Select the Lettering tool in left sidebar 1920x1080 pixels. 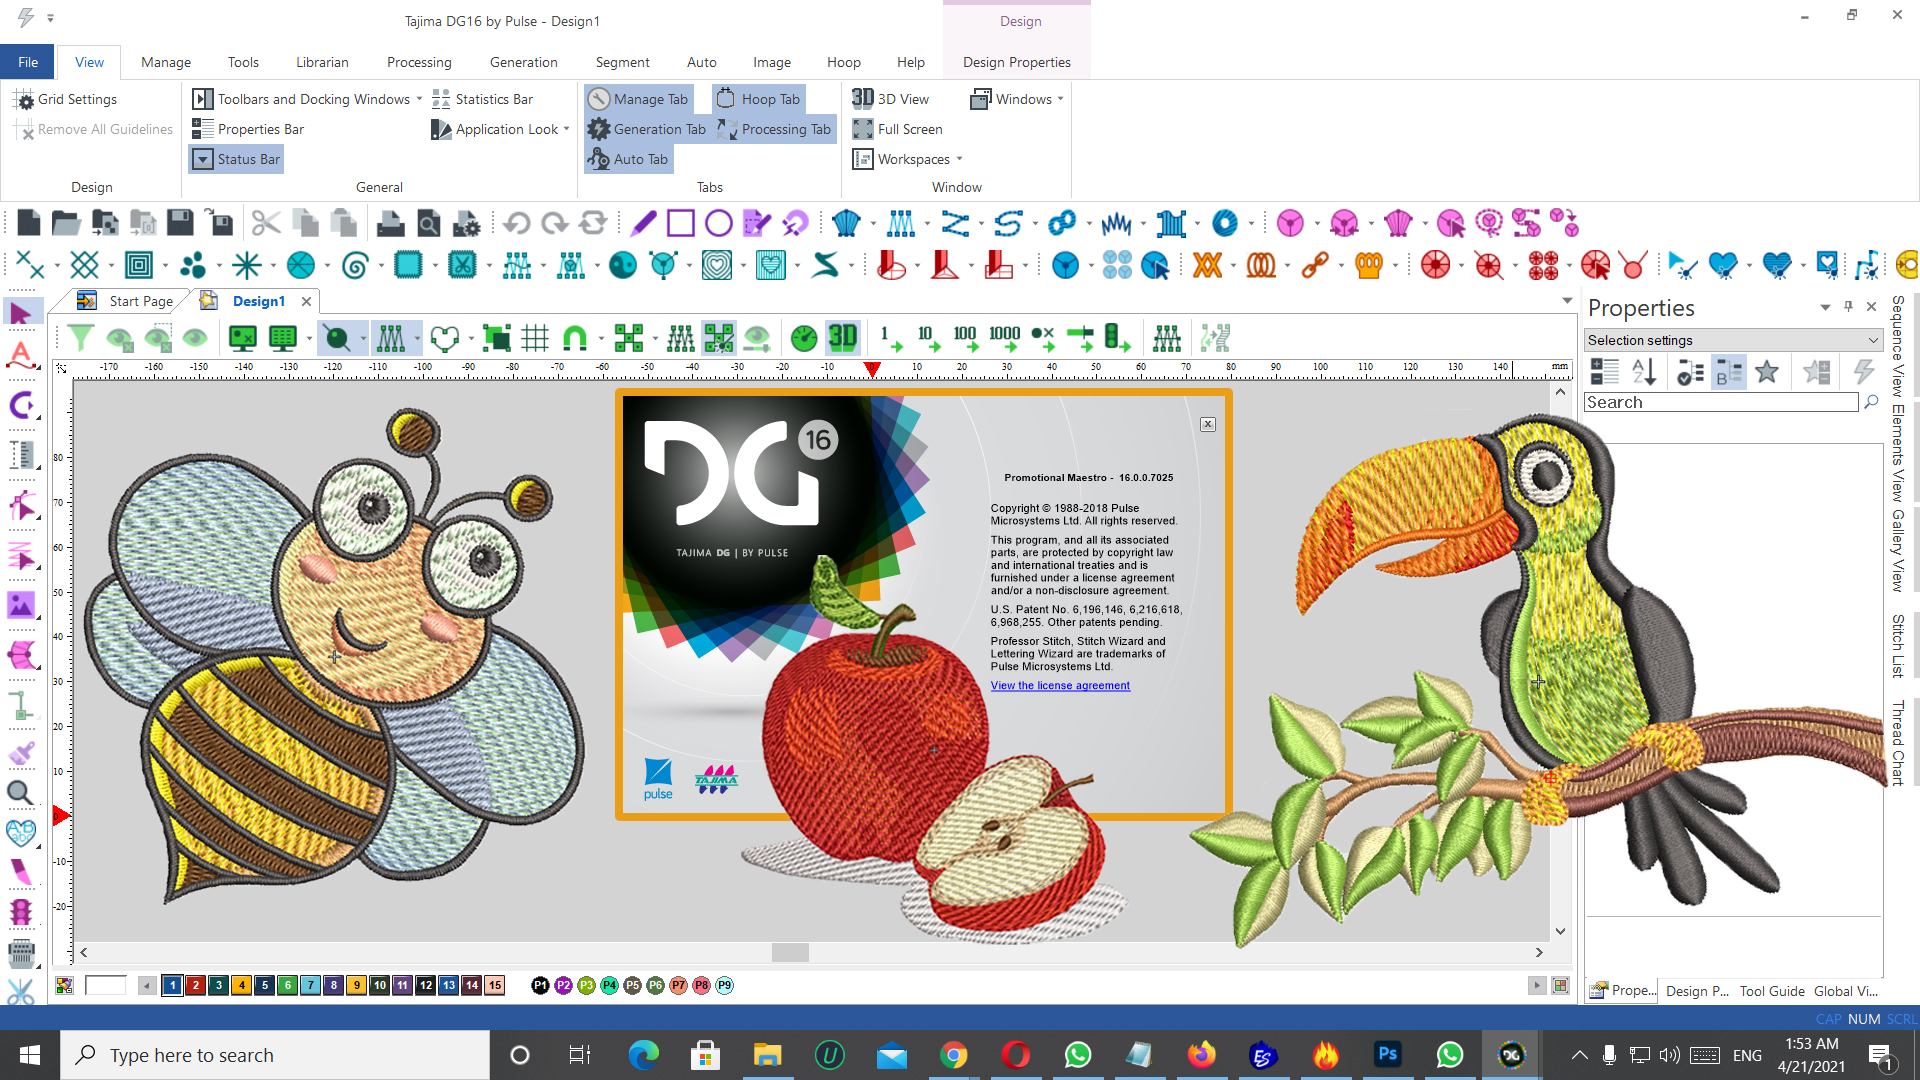(21, 356)
